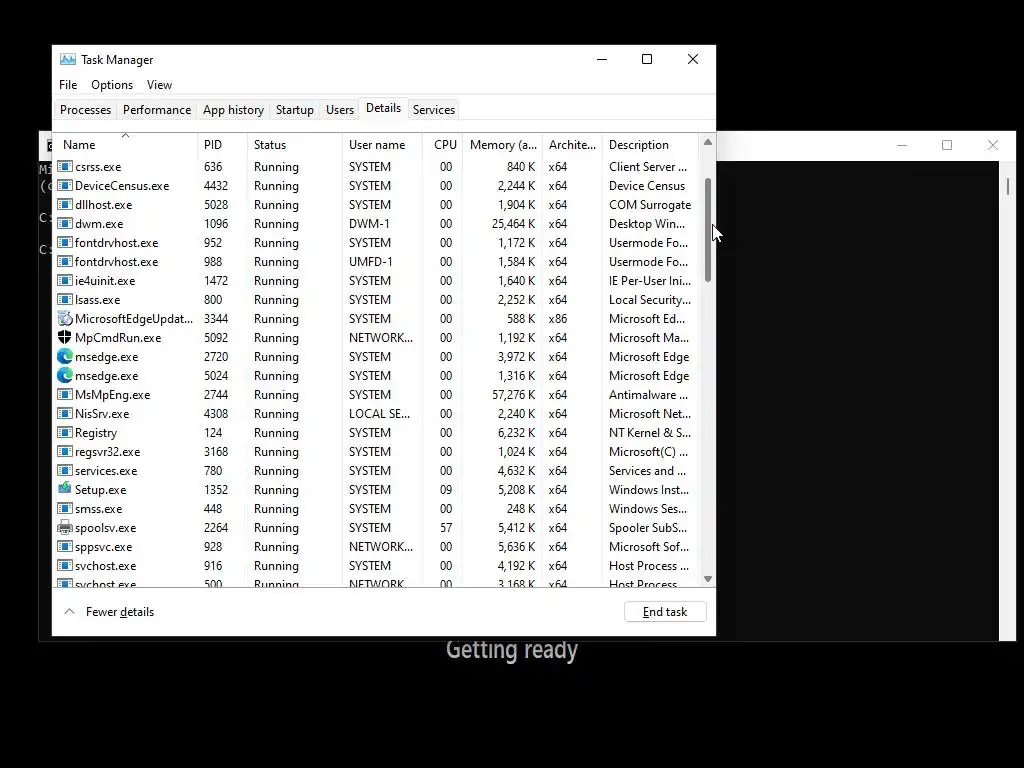1024x768 pixels.
Task: Minimize the background console window
Action: pyautogui.click(x=902, y=145)
